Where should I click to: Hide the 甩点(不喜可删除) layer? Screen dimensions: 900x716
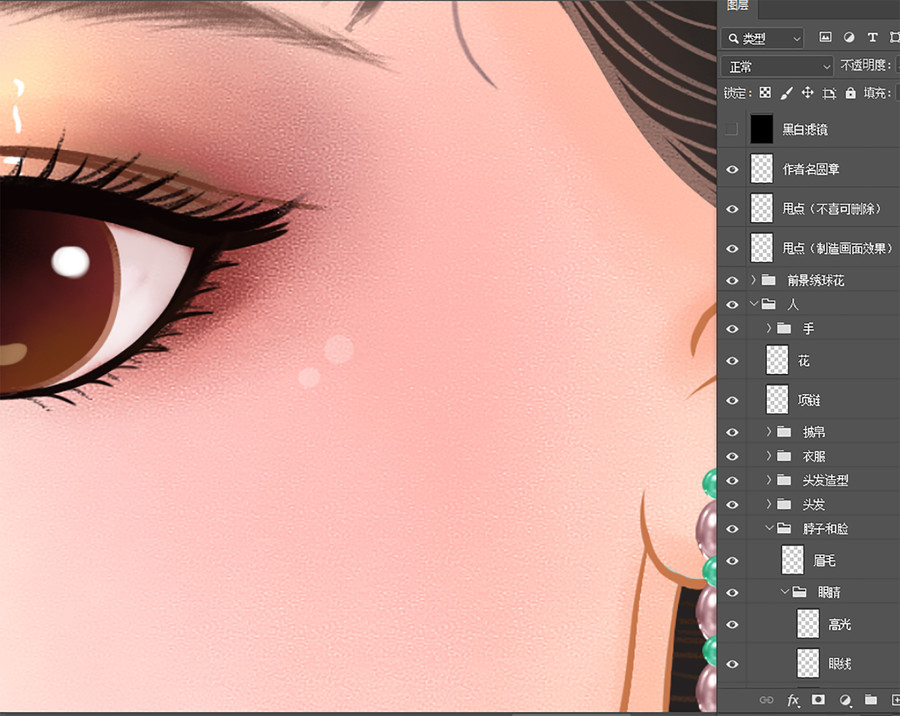[732, 209]
